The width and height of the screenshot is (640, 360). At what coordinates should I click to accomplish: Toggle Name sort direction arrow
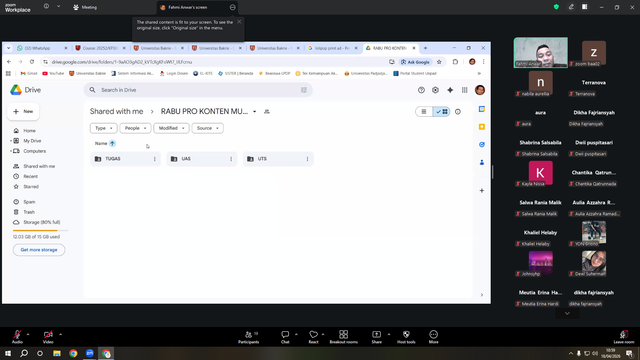(x=112, y=143)
